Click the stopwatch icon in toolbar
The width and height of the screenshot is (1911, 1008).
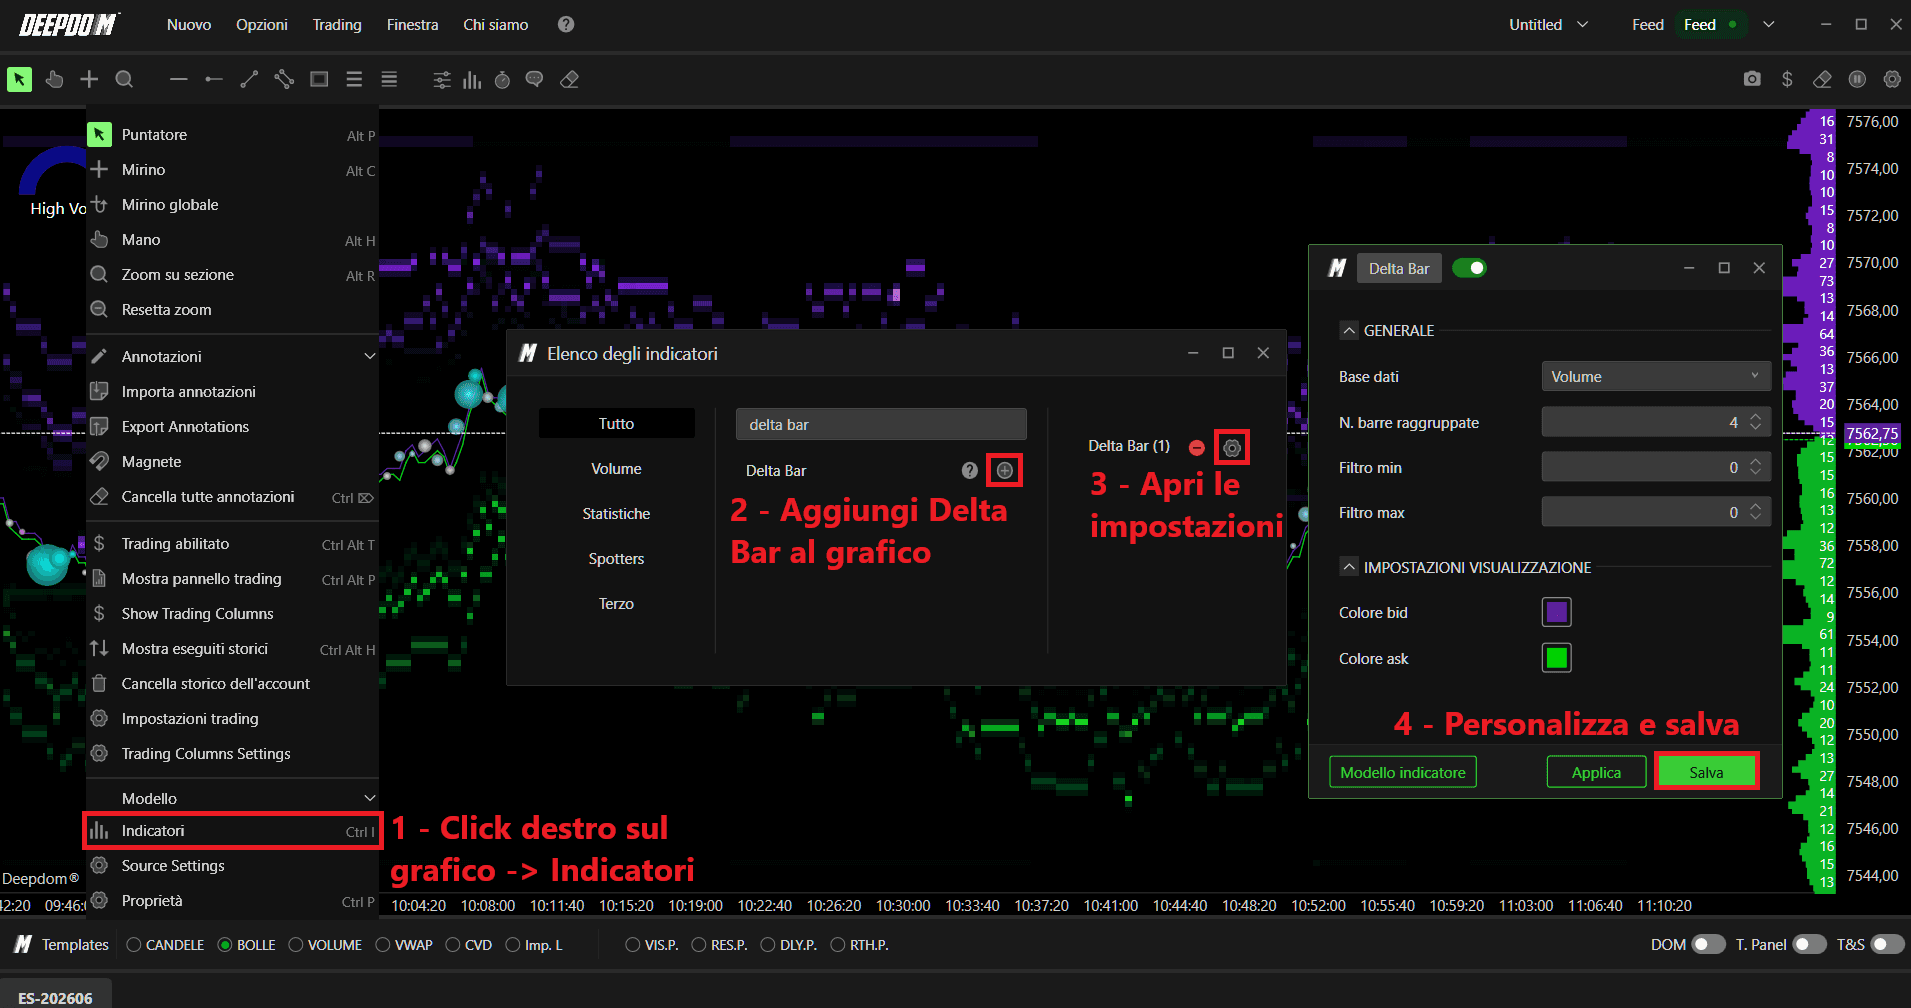tap(502, 80)
